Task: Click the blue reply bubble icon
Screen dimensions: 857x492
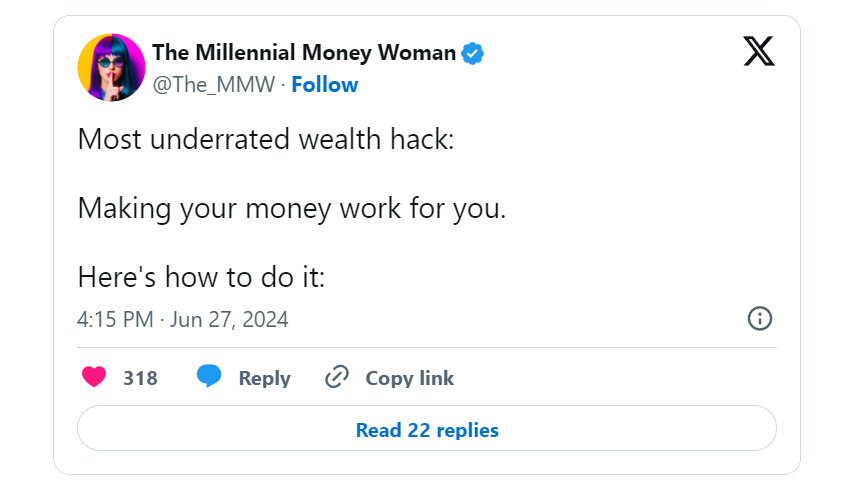Action: click(209, 376)
